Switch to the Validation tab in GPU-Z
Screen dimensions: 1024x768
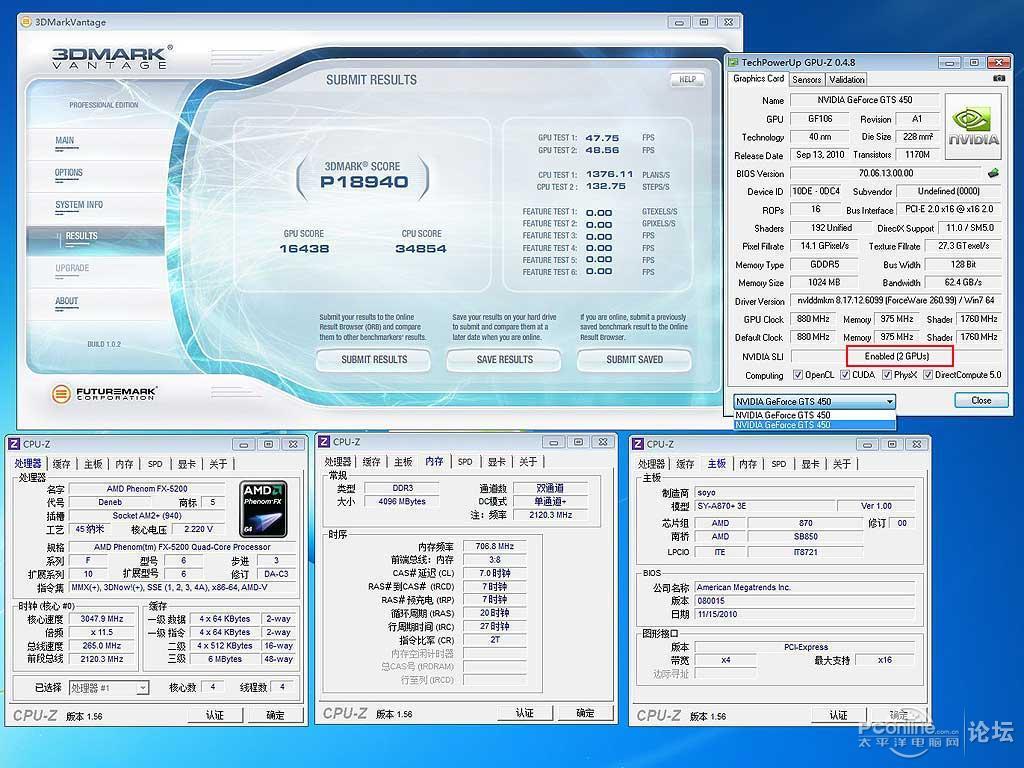point(846,79)
